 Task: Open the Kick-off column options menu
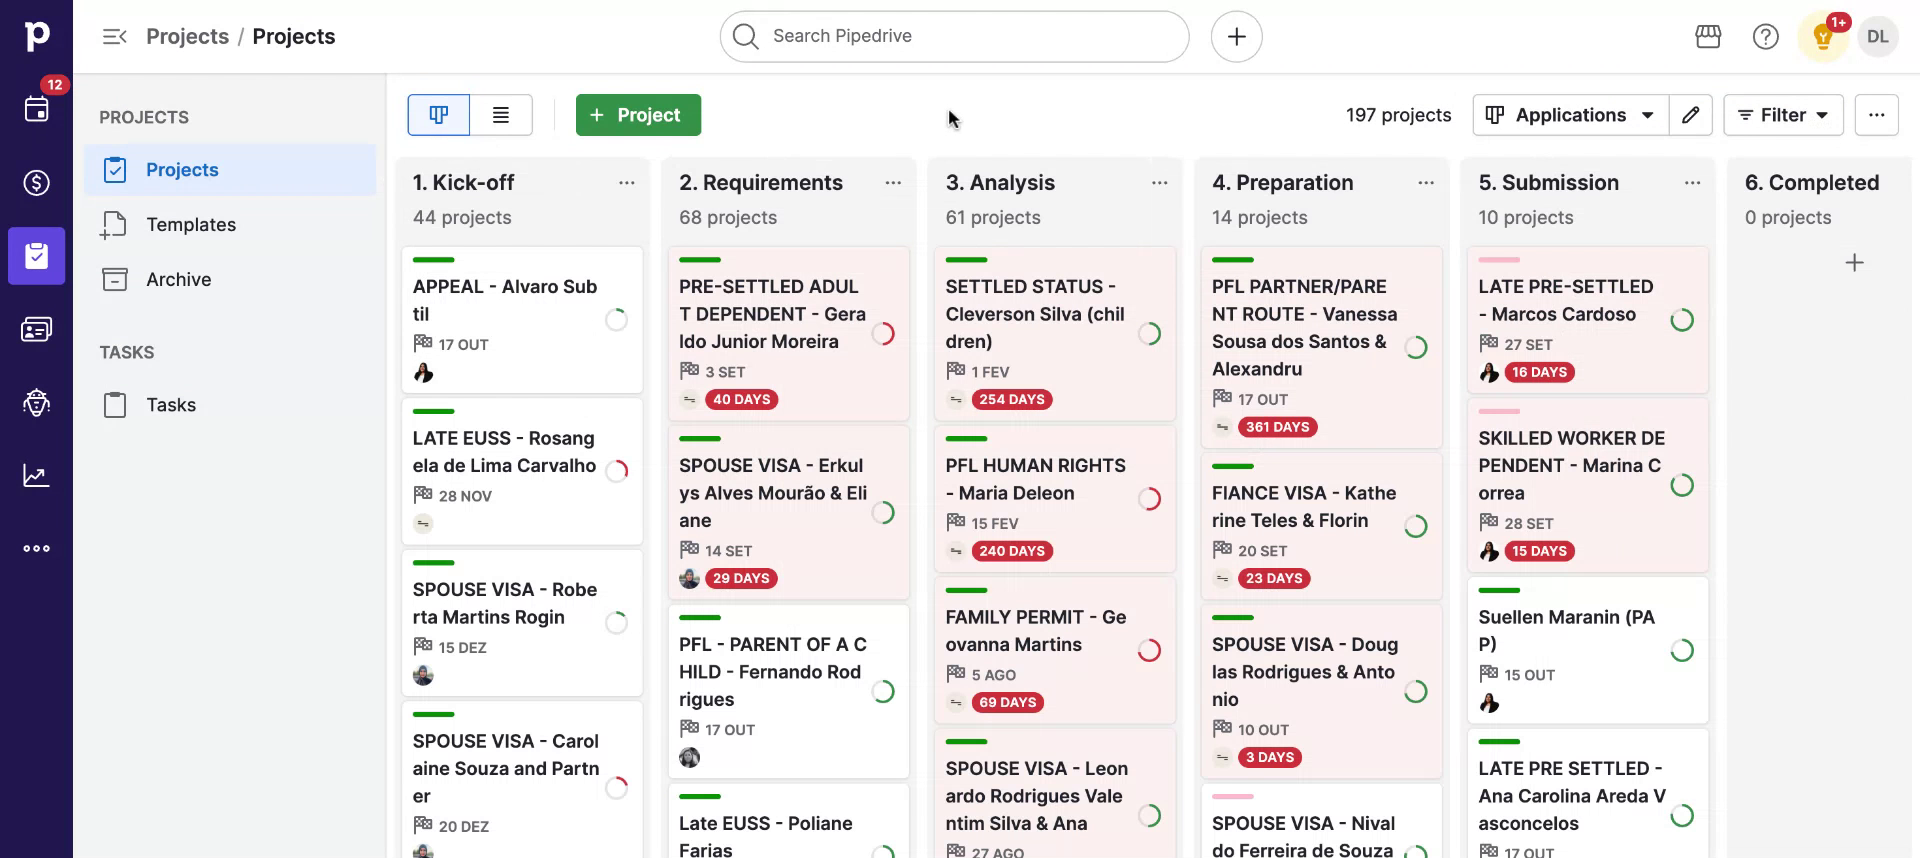tap(626, 183)
